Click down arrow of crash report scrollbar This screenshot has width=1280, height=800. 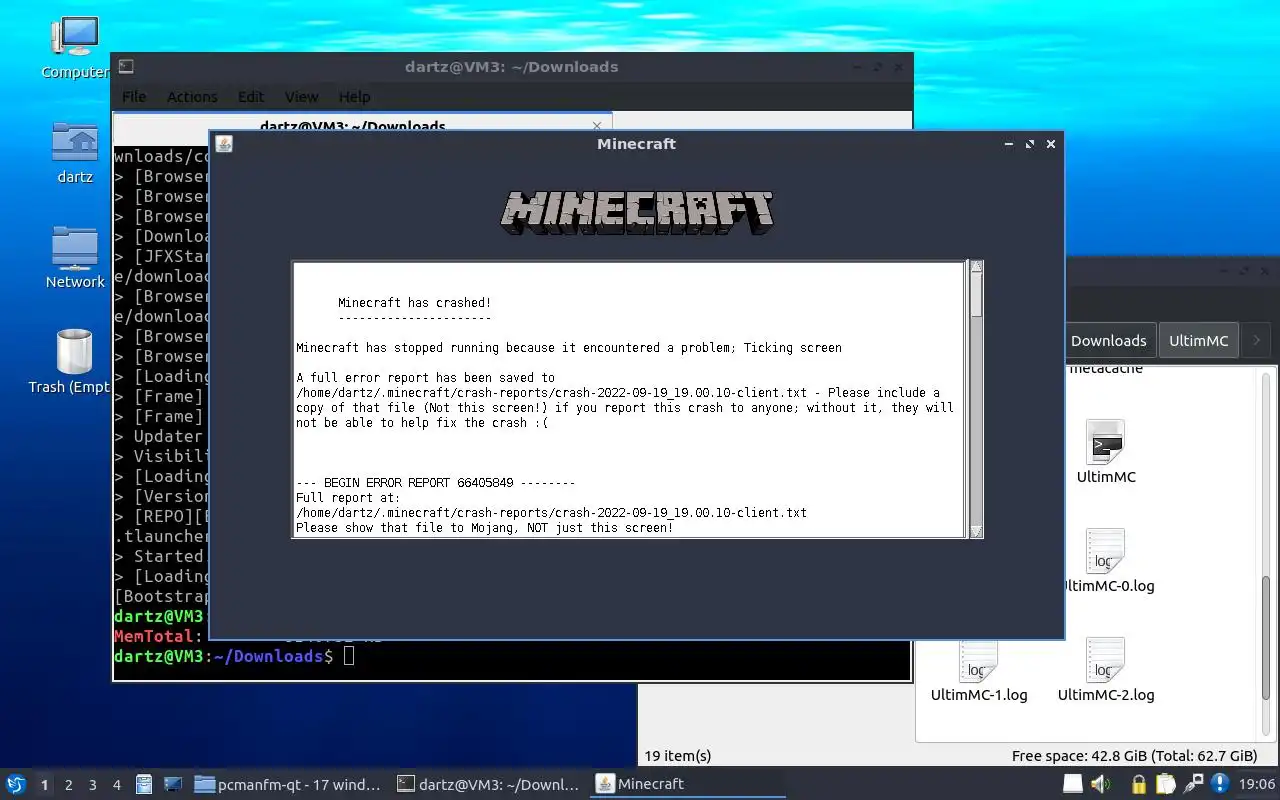click(977, 532)
